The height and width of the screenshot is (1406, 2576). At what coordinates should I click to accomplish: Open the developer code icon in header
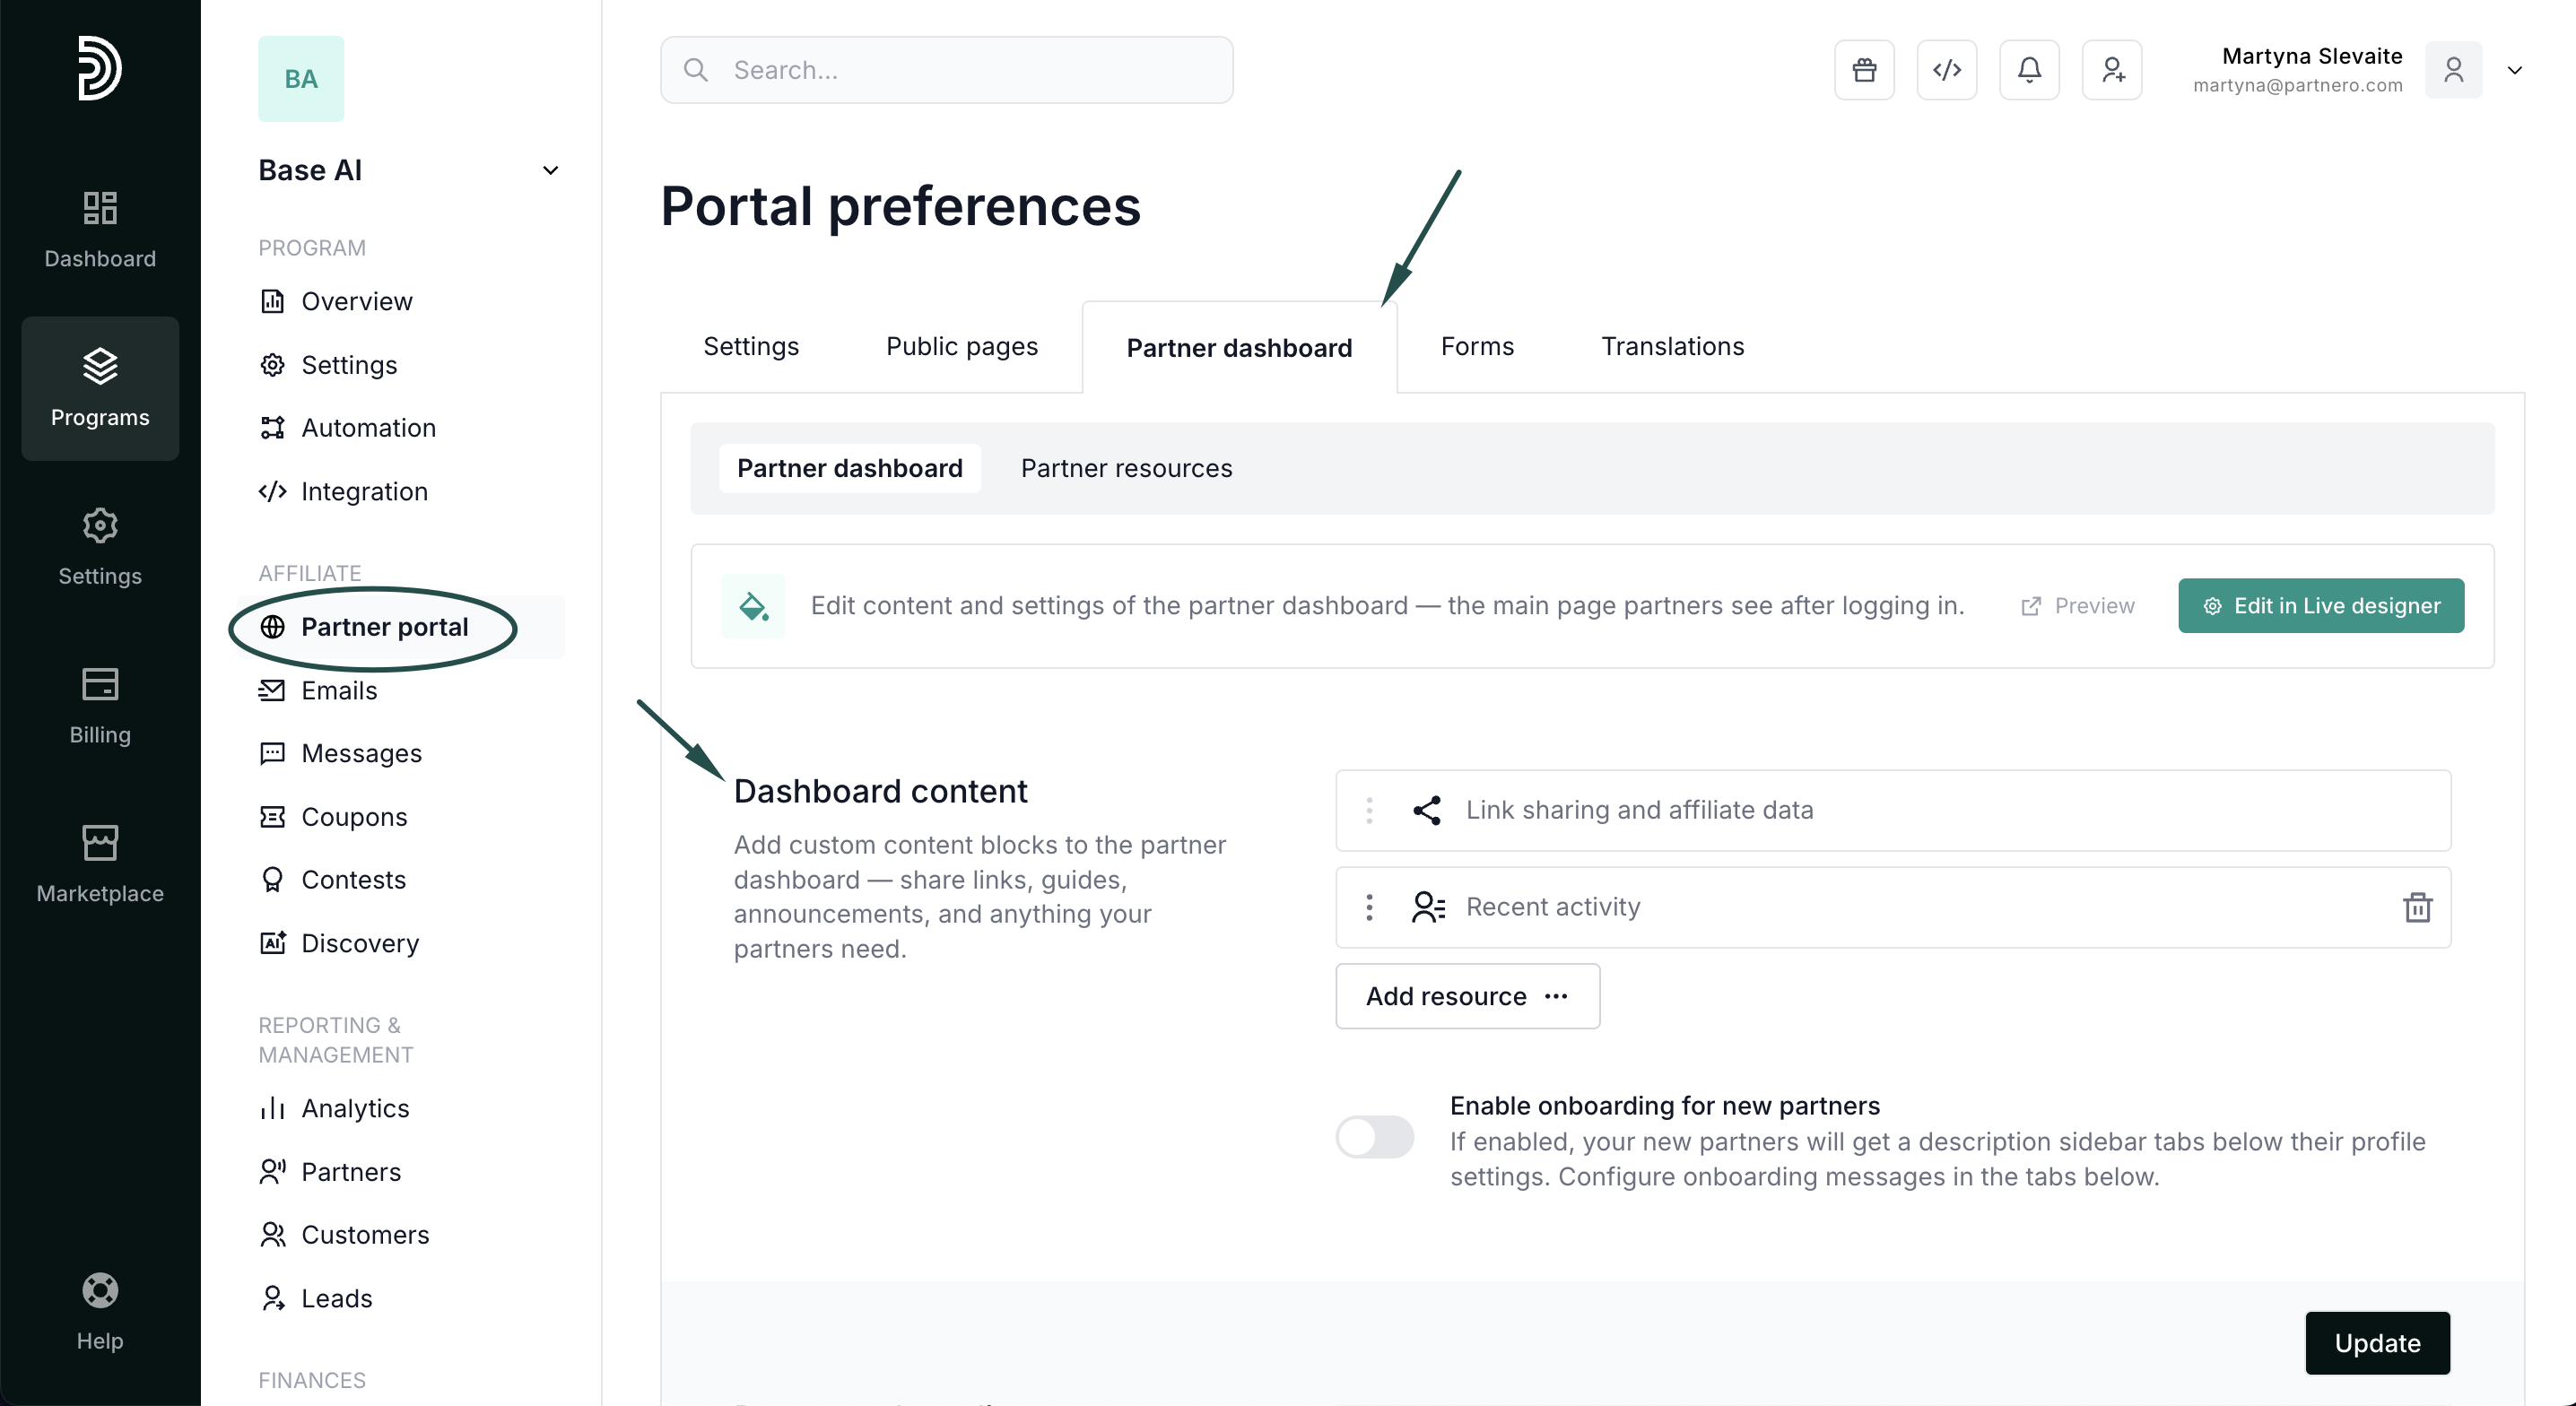pos(1946,70)
